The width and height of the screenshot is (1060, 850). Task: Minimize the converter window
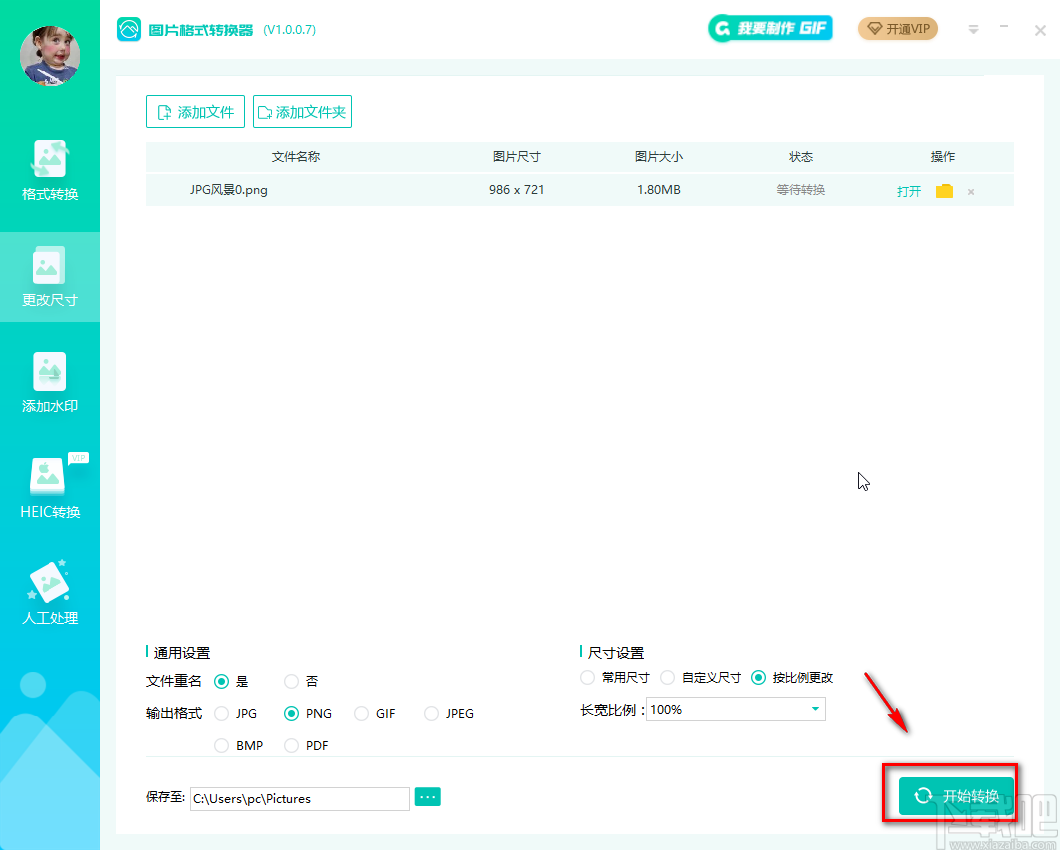[1004, 27]
